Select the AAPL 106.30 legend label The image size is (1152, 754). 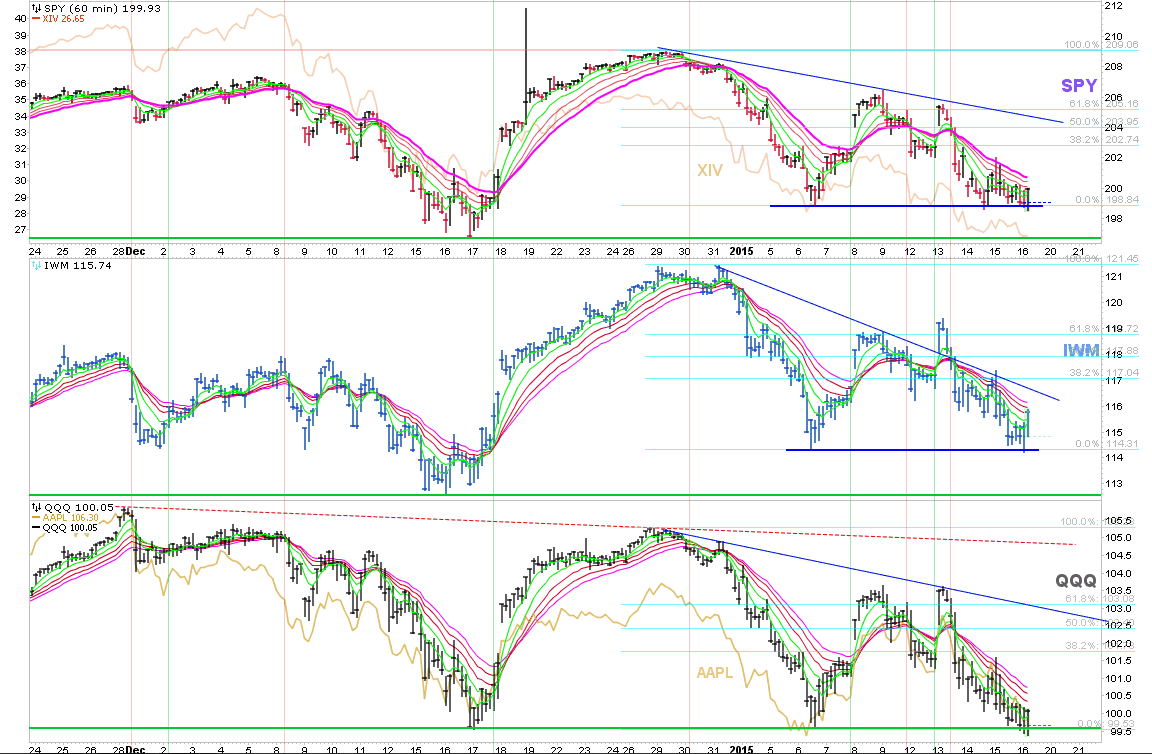coord(71,517)
